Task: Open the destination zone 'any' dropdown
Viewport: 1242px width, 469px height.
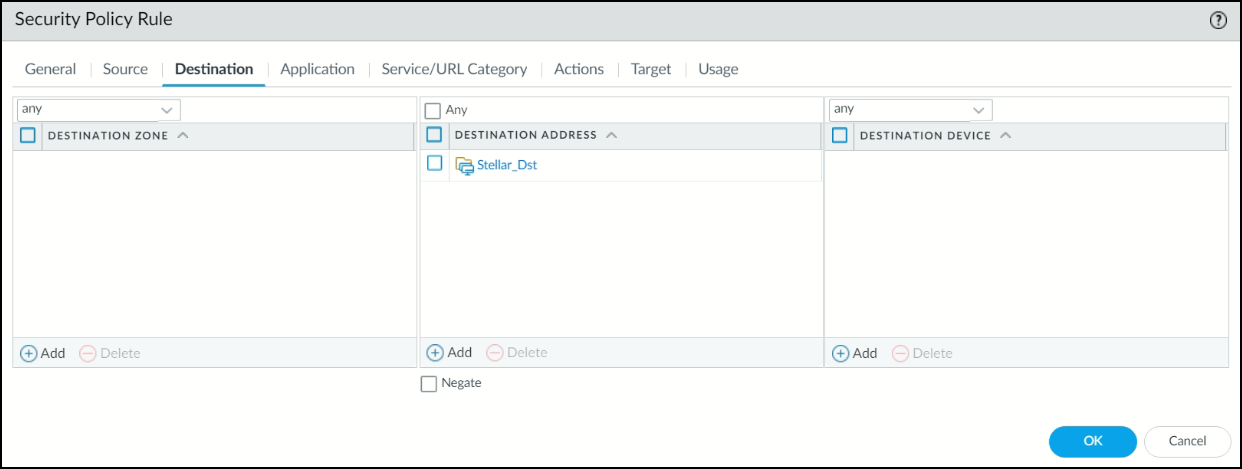Action: [166, 109]
